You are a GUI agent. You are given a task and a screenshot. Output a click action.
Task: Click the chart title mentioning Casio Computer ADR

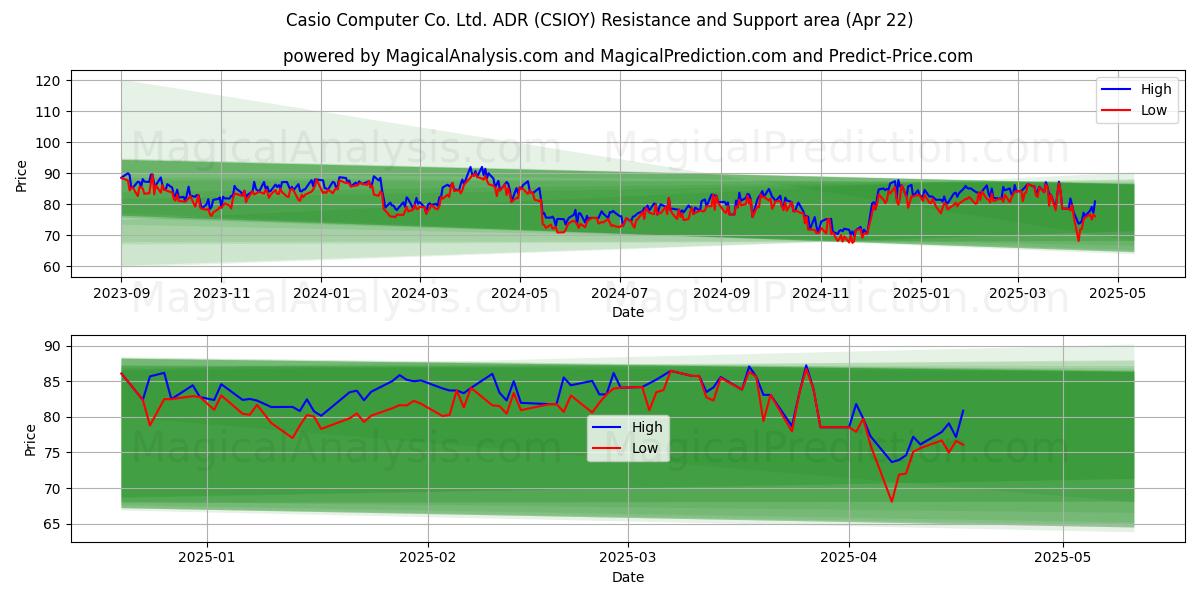pos(599,20)
